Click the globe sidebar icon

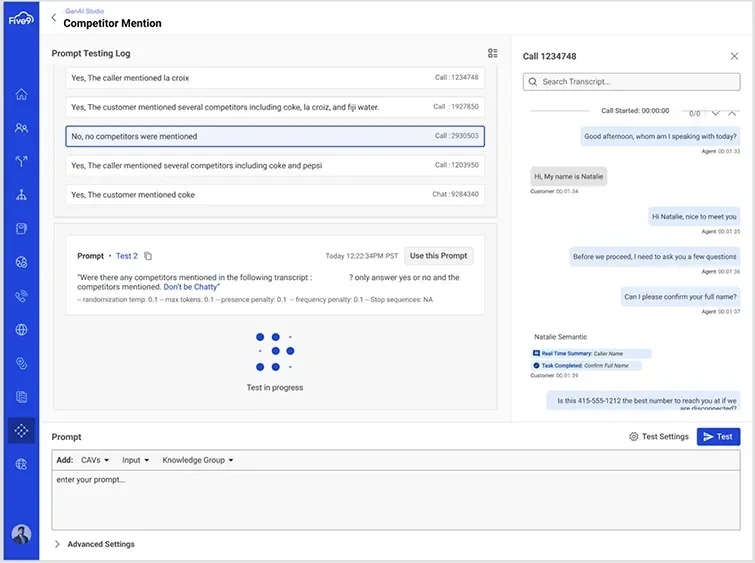coord(21,330)
